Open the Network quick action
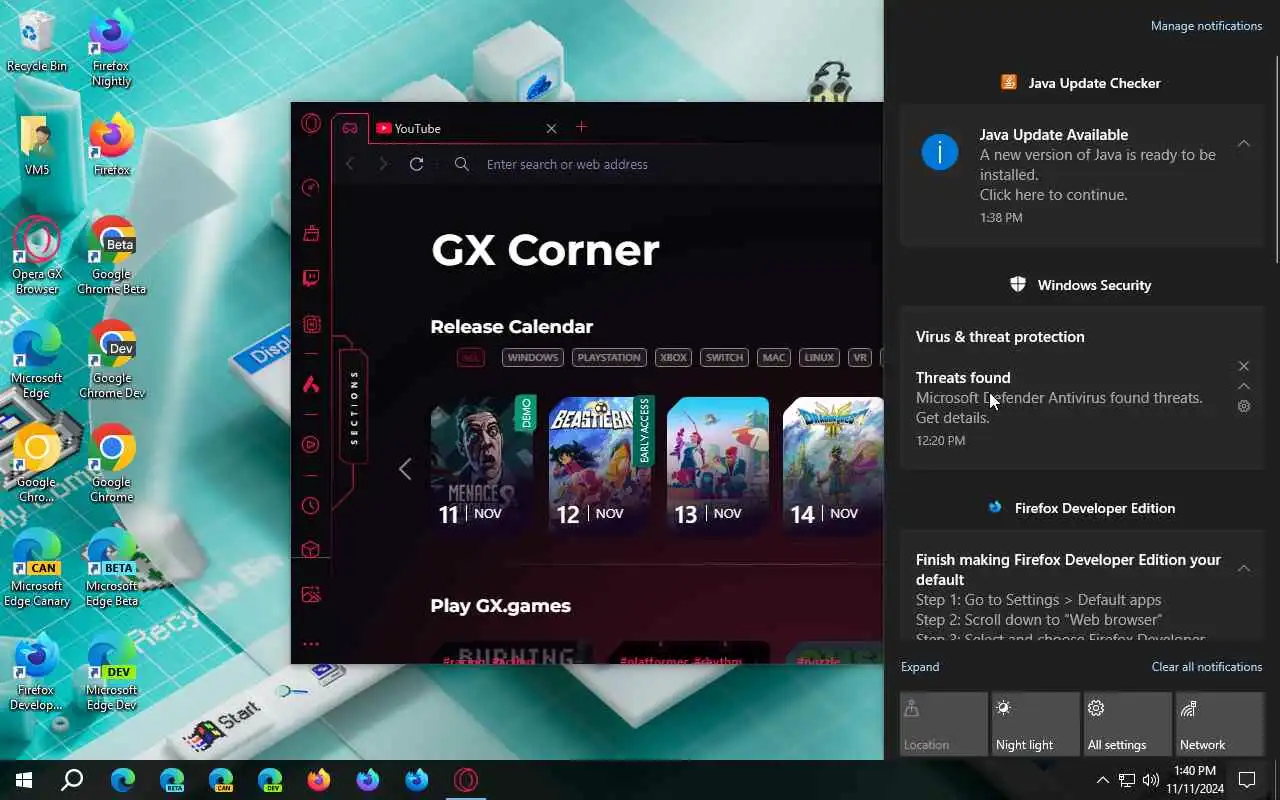The height and width of the screenshot is (800, 1280). coord(1220,724)
